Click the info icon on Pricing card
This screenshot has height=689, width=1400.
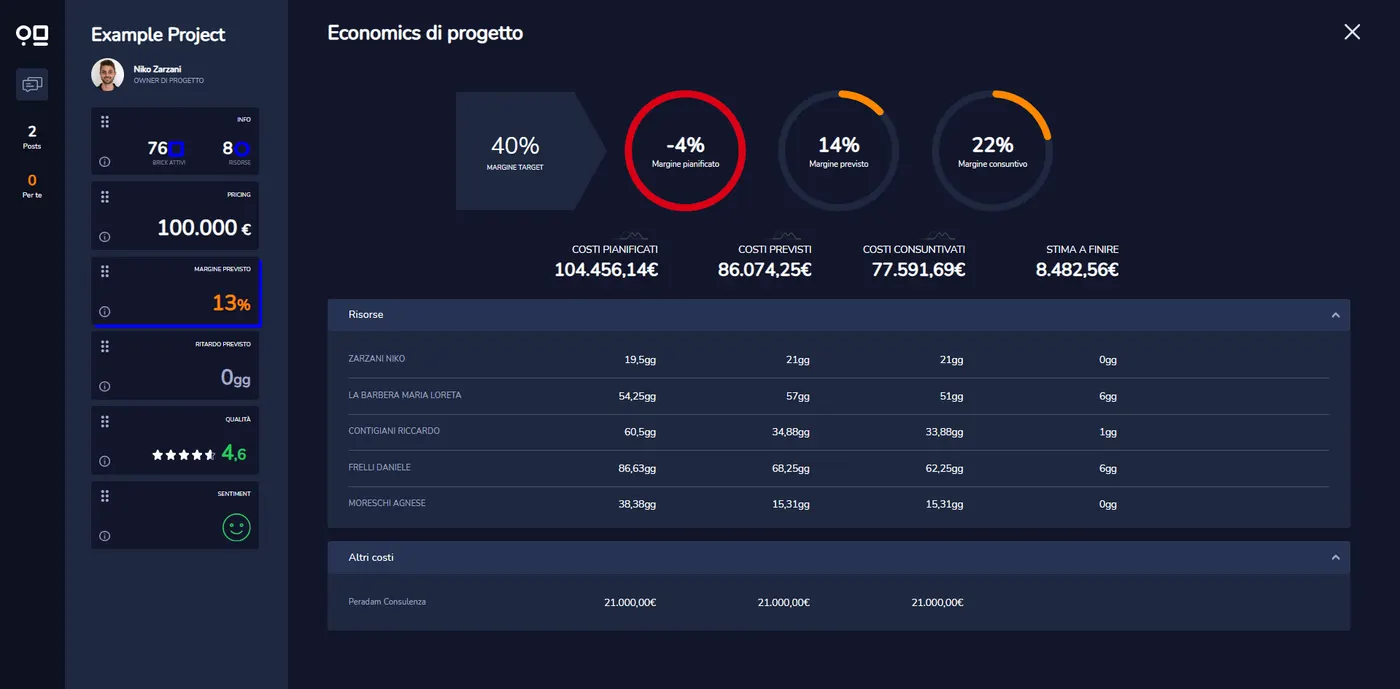(105, 237)
